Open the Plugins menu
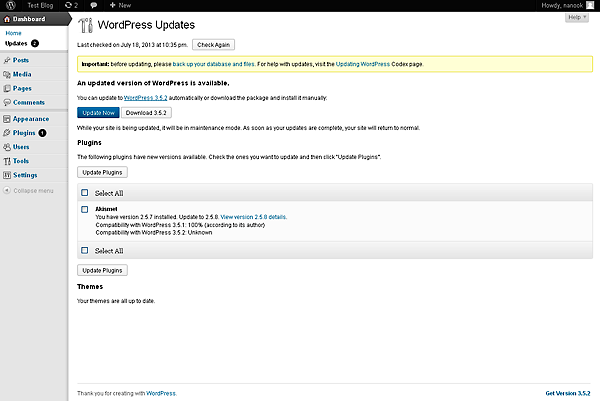This screenshot has height=401, width=600. [24, 133]
